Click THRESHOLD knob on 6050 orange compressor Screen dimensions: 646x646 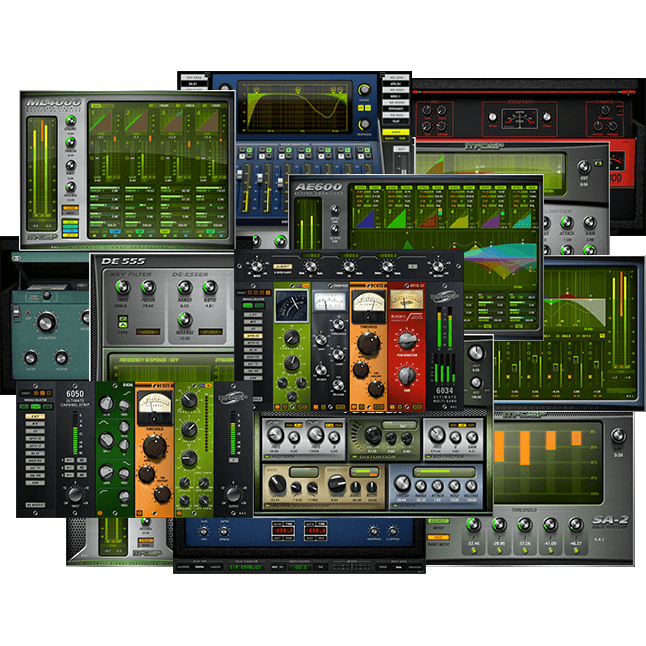click(154, 447)
